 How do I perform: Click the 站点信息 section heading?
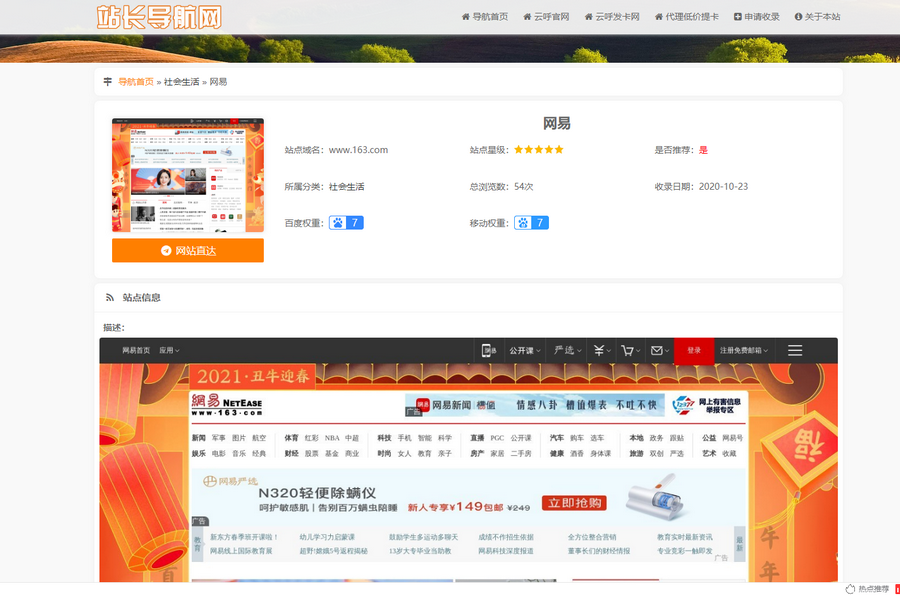click(x=141, y=297)
